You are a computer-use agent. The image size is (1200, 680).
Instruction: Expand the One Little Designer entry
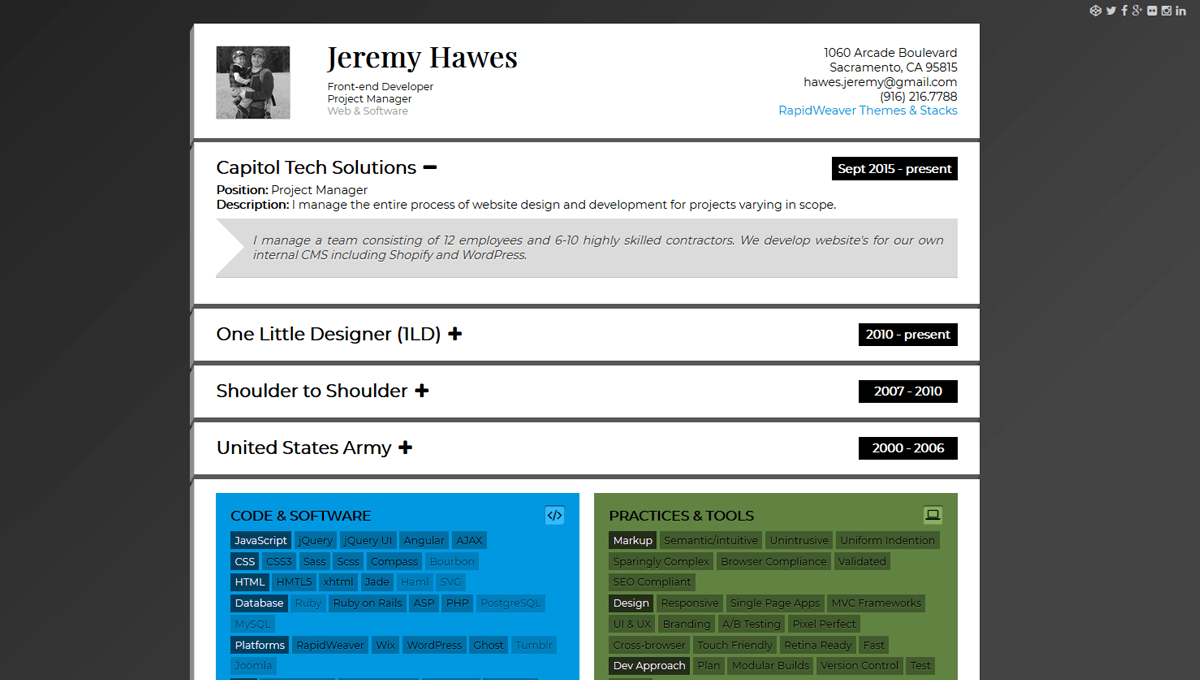coord(456,334)
